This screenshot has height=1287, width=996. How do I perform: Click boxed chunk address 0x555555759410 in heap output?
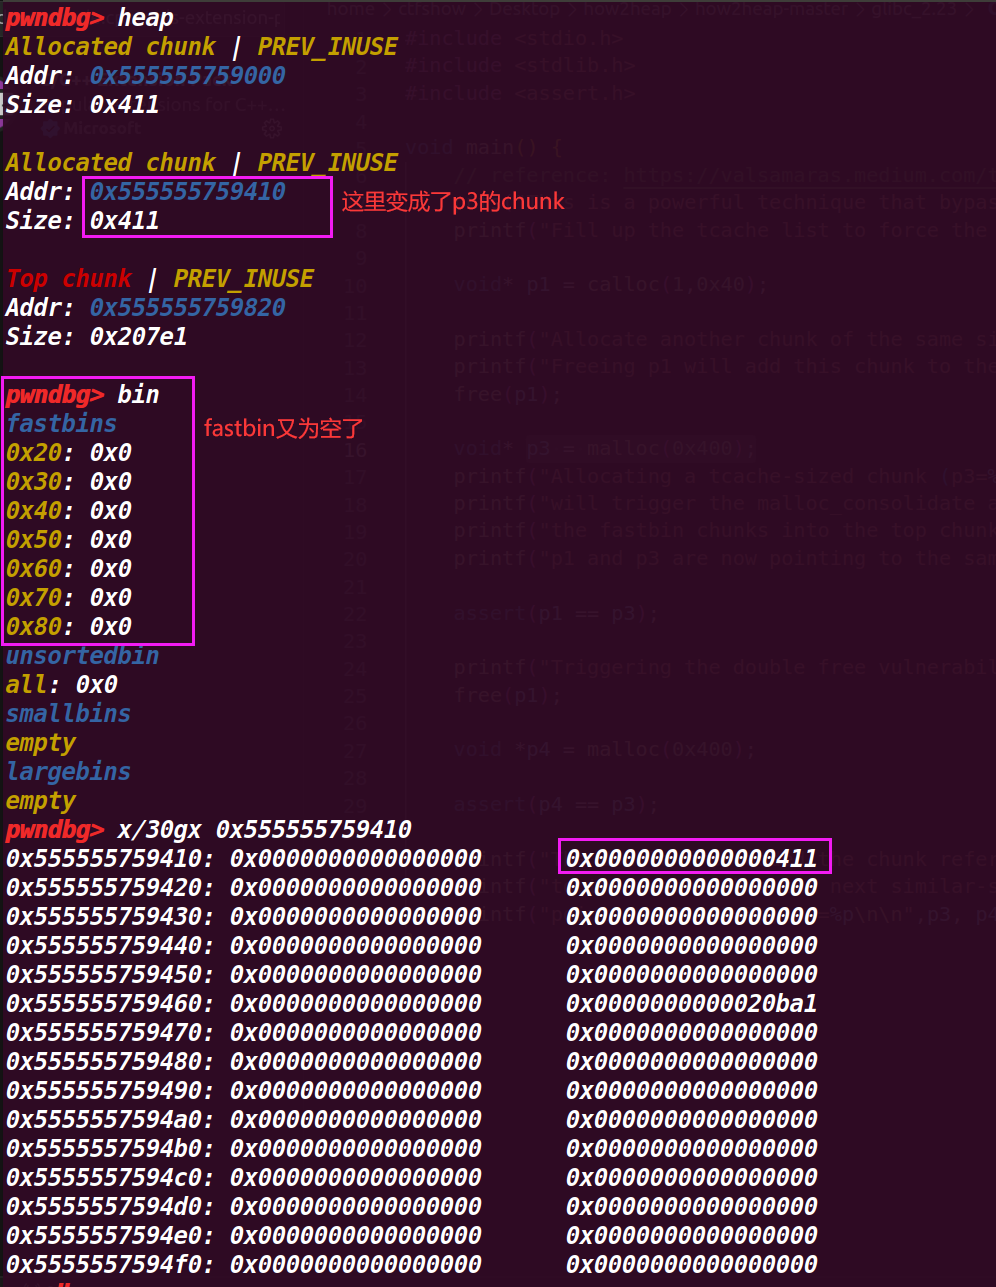click(187, 192)
